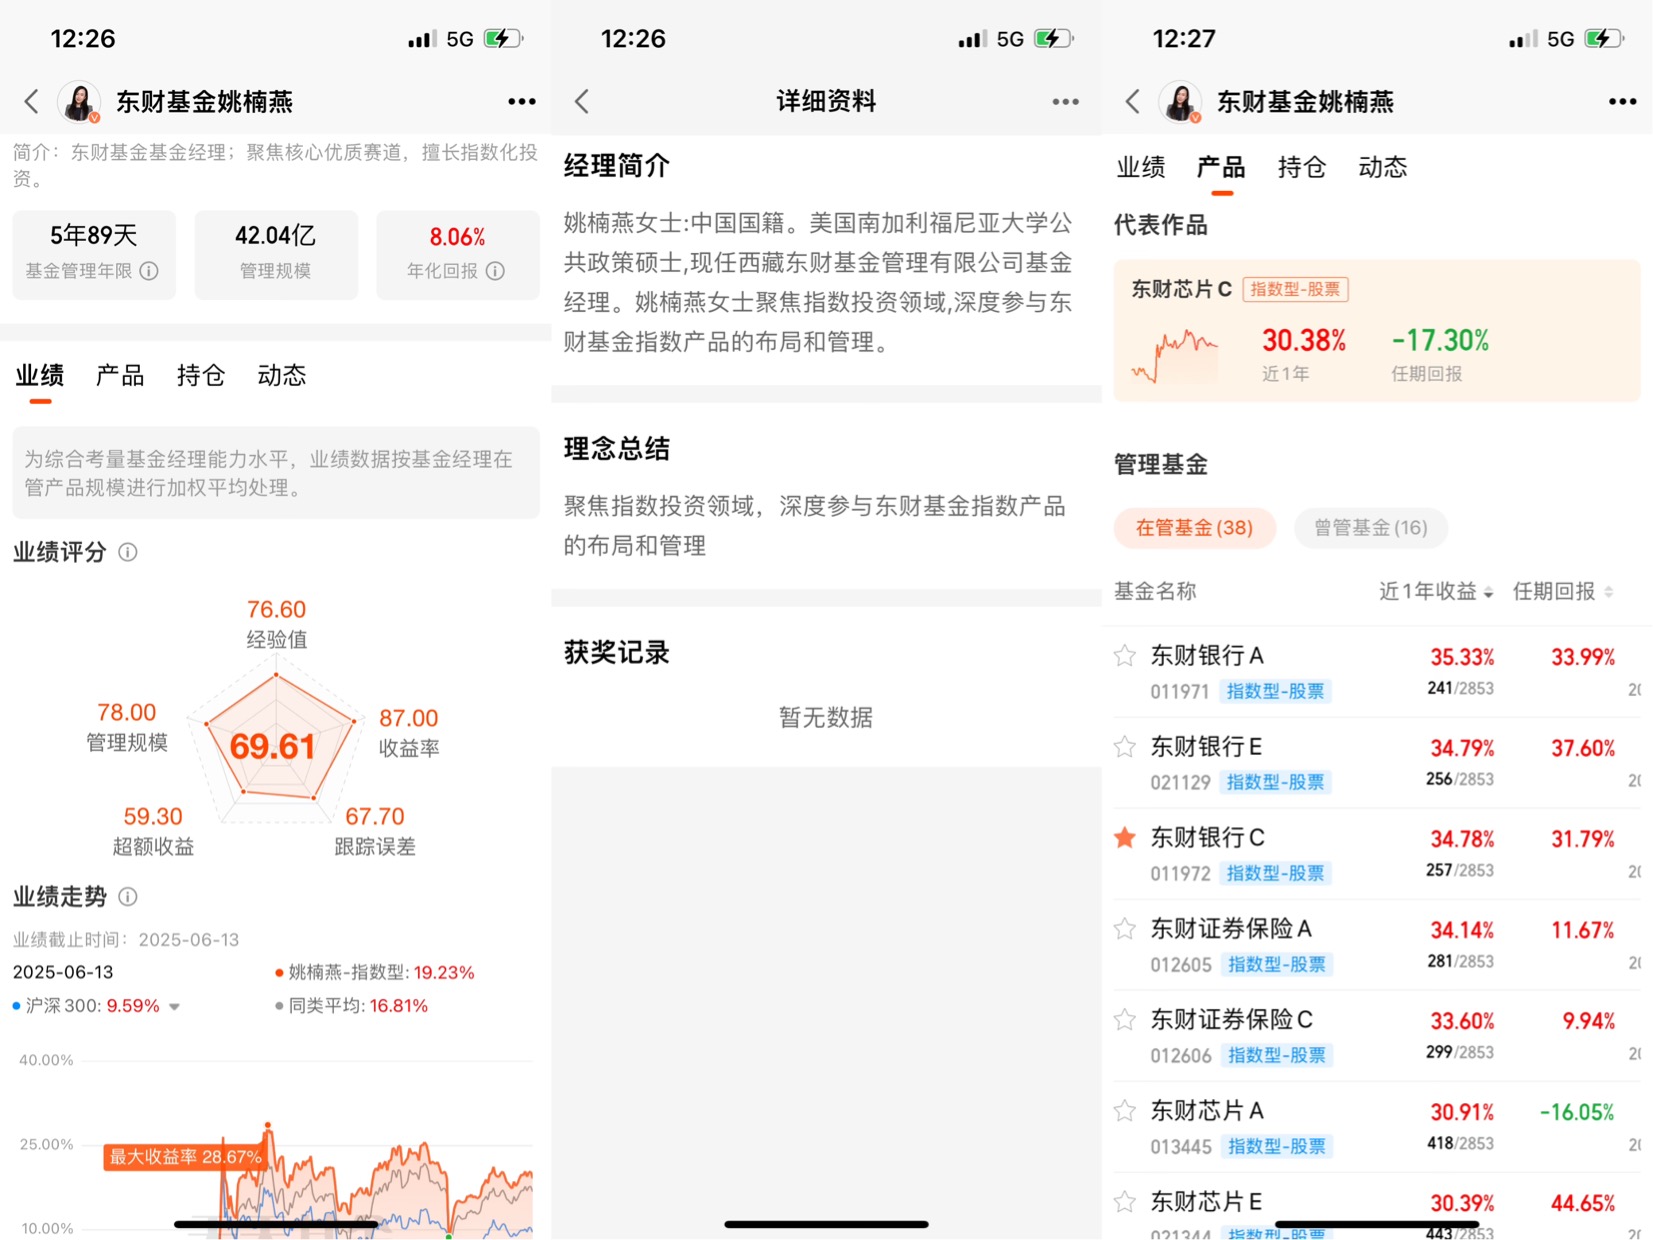
Task: Tap 指数型-股票 tag on 东财芯片C card
Action: point(1295,289)
